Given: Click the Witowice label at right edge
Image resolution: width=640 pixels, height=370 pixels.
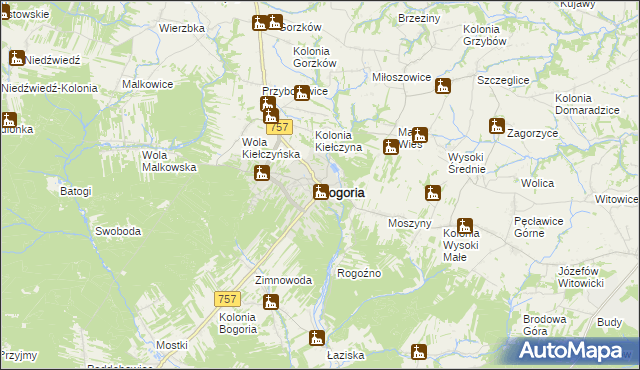Looking at the screenshot, I should coord(616,199).
